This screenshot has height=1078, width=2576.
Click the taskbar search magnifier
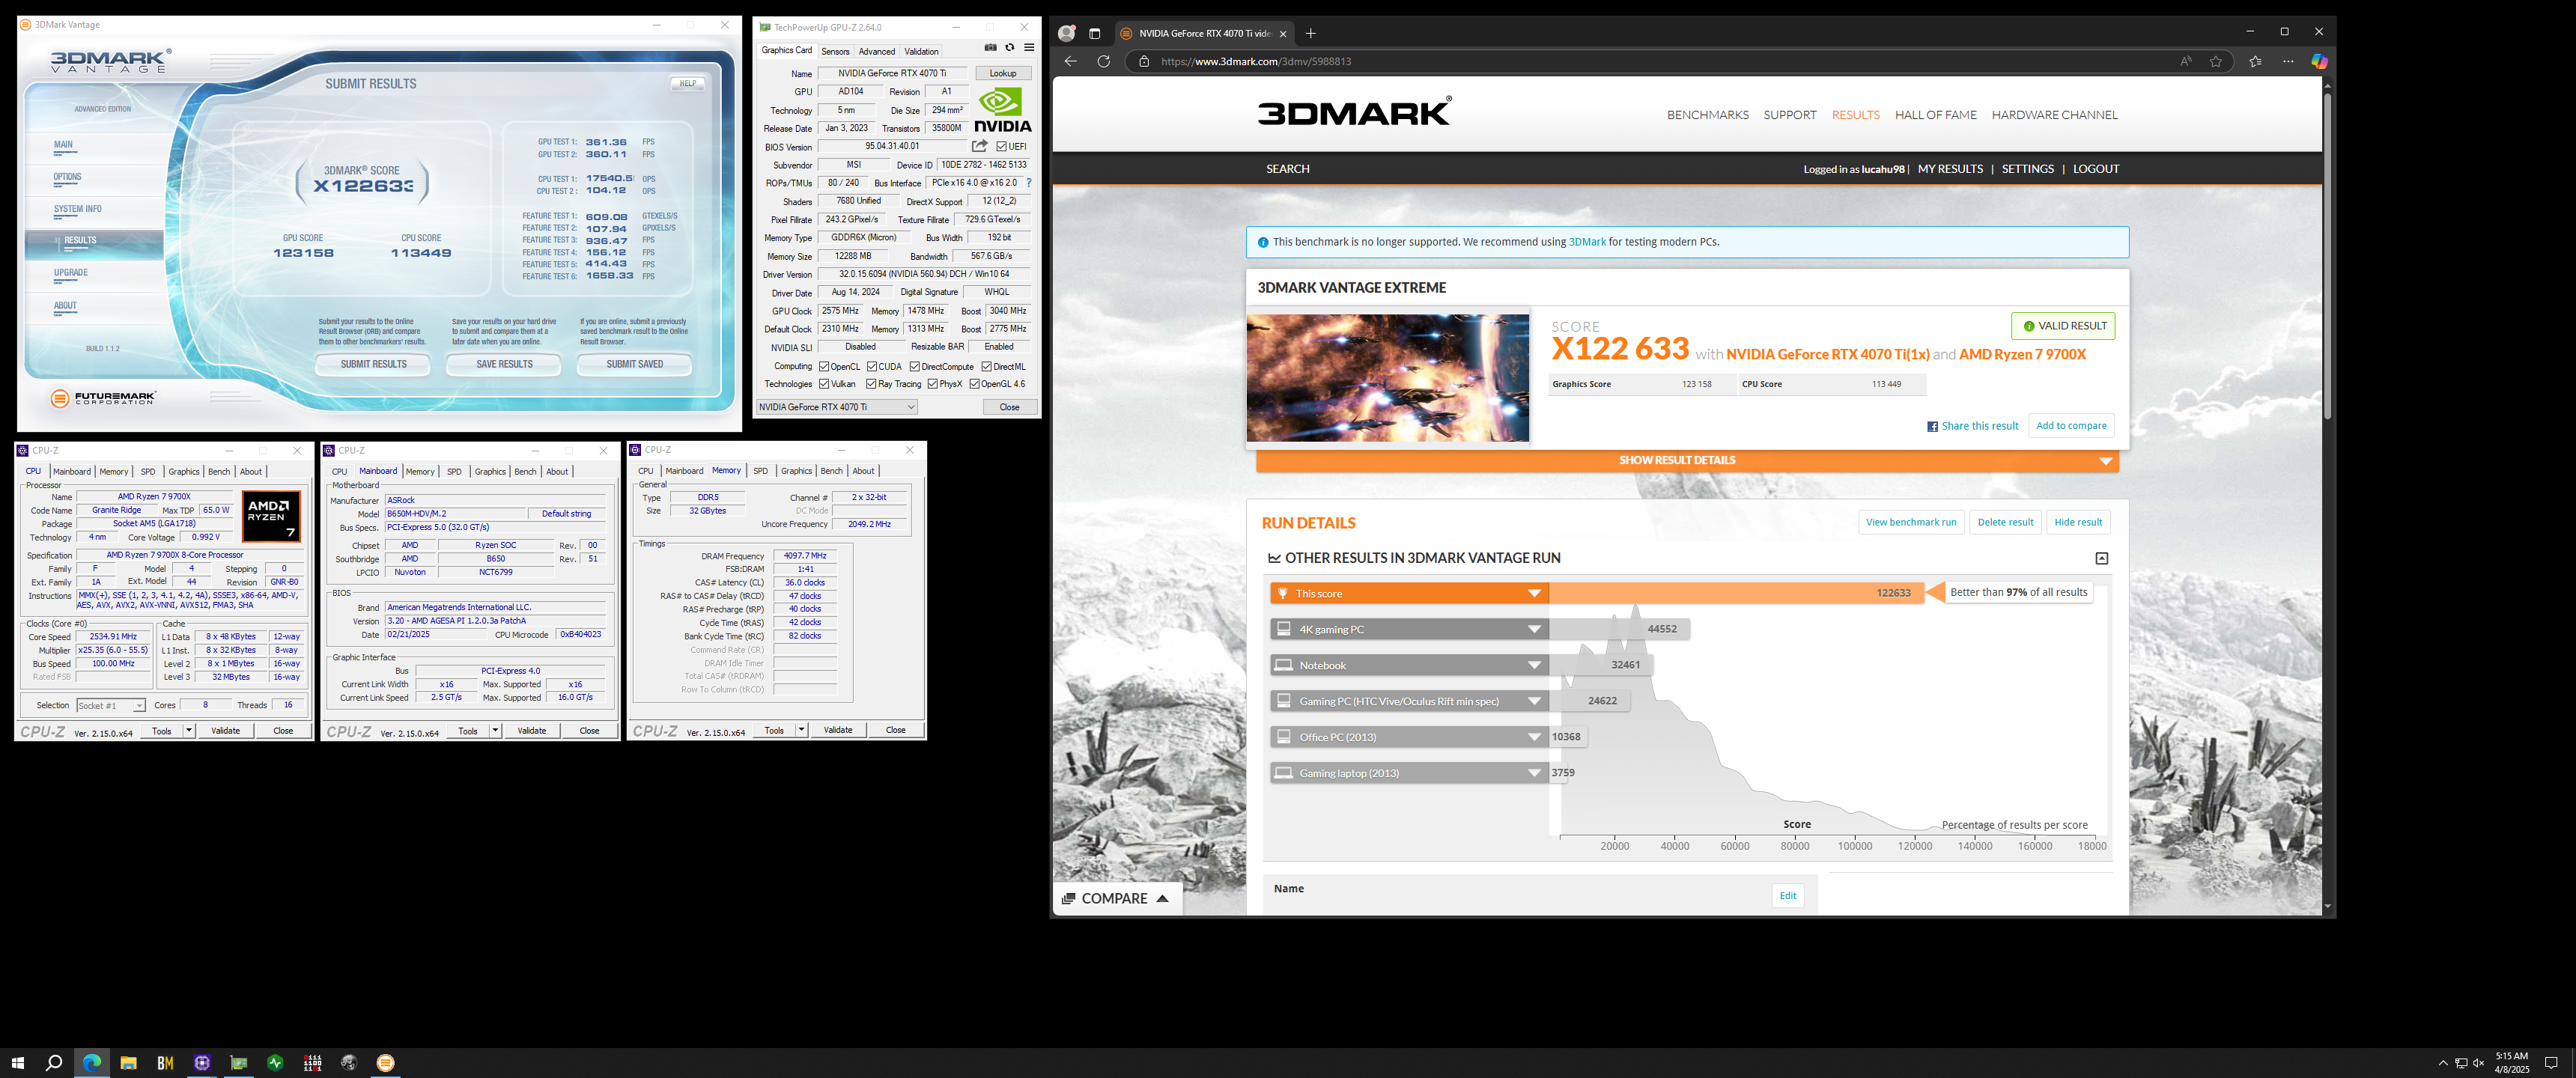[x=54, y=1062]
